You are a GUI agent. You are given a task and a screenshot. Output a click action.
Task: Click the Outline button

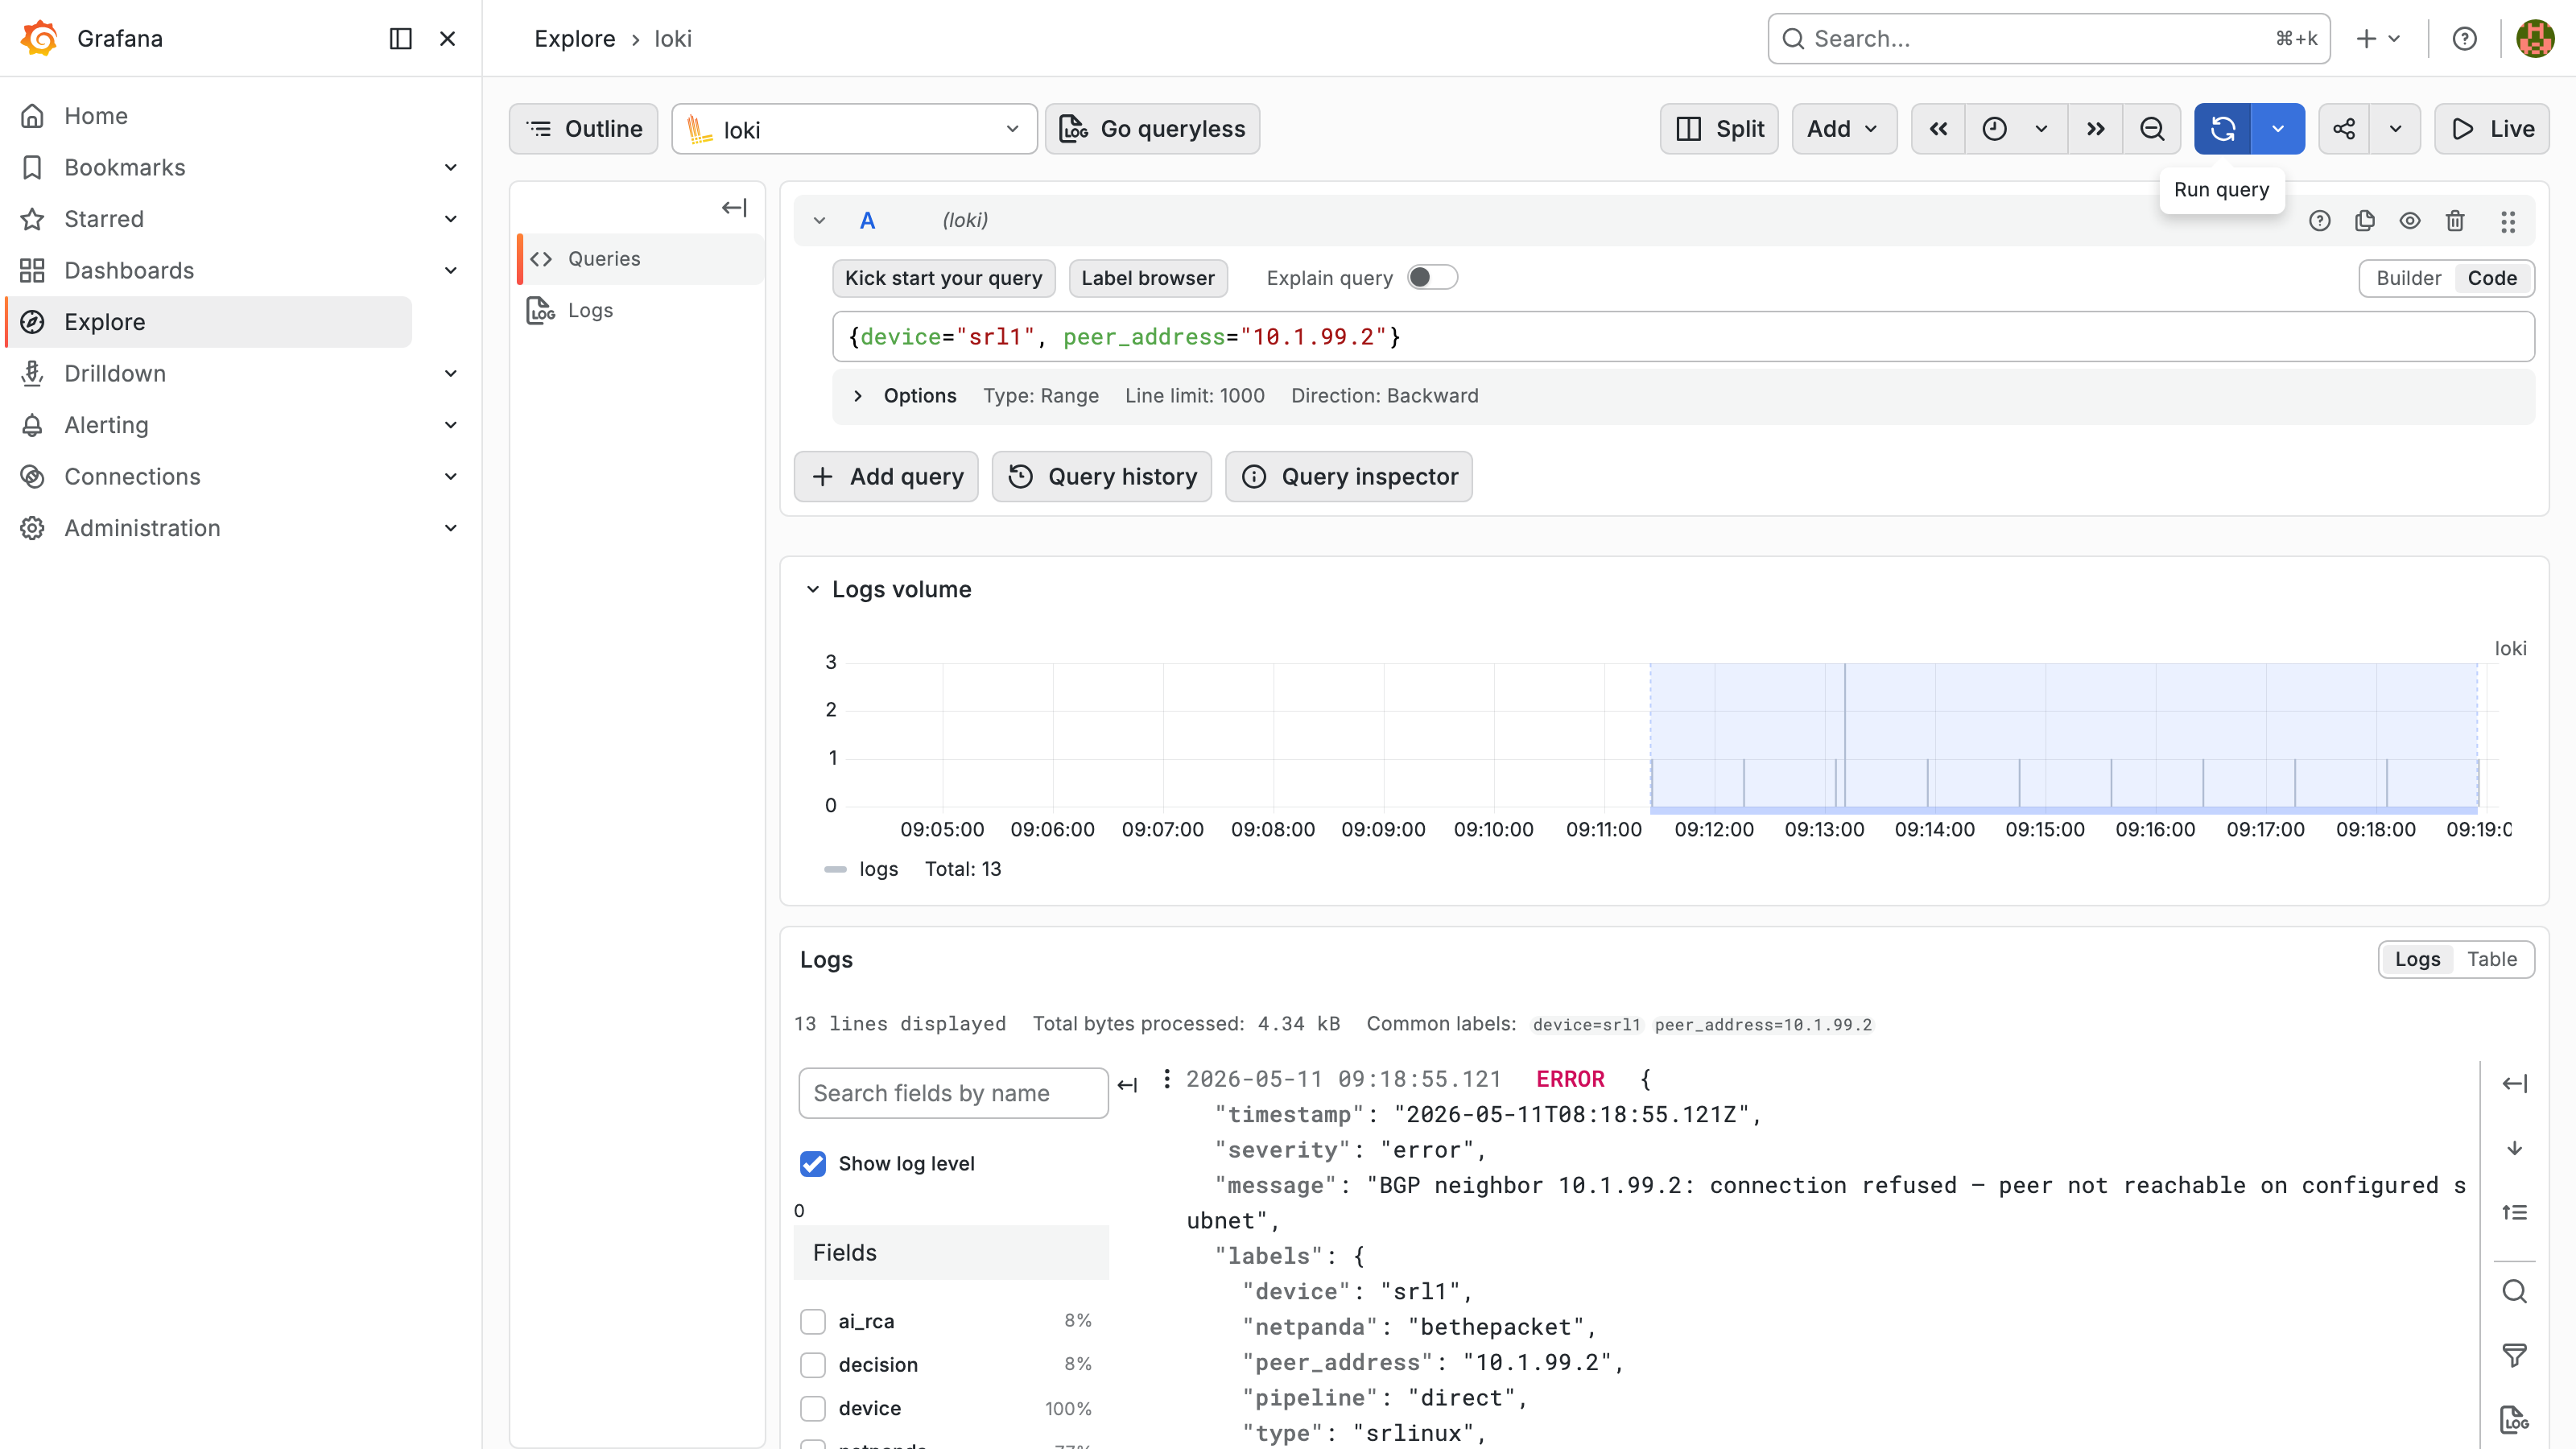coord(583,129)
